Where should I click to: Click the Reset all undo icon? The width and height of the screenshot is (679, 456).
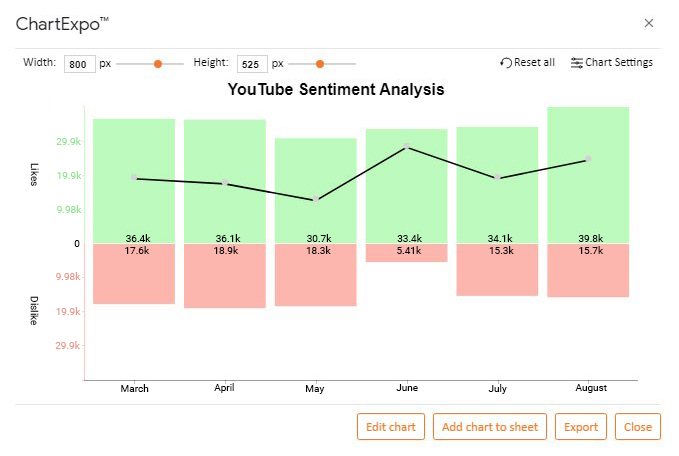coord(506,63)
